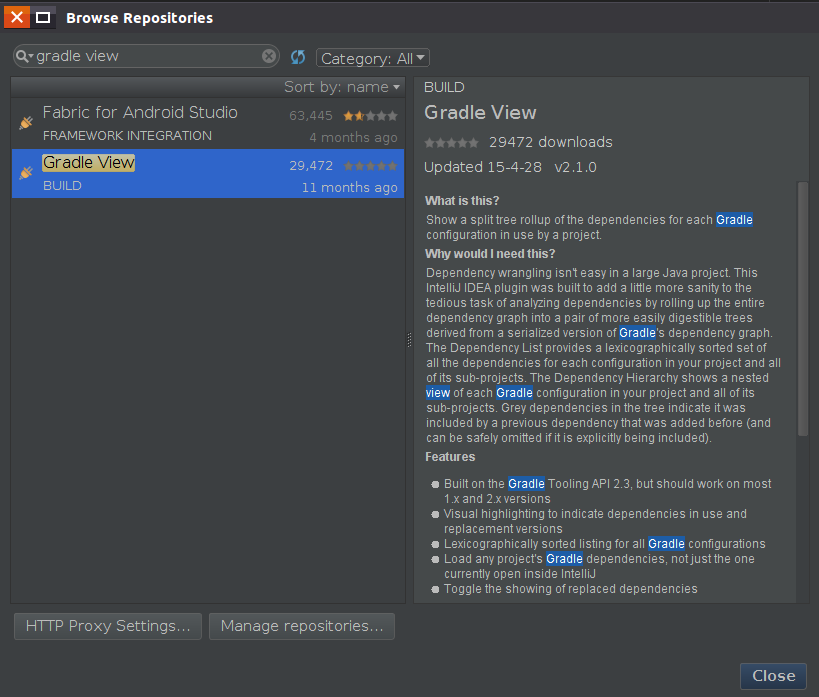Viewport: 819px width, 697px height.
Task: Click the '4 months ago' text
Action: pos(353,137)
